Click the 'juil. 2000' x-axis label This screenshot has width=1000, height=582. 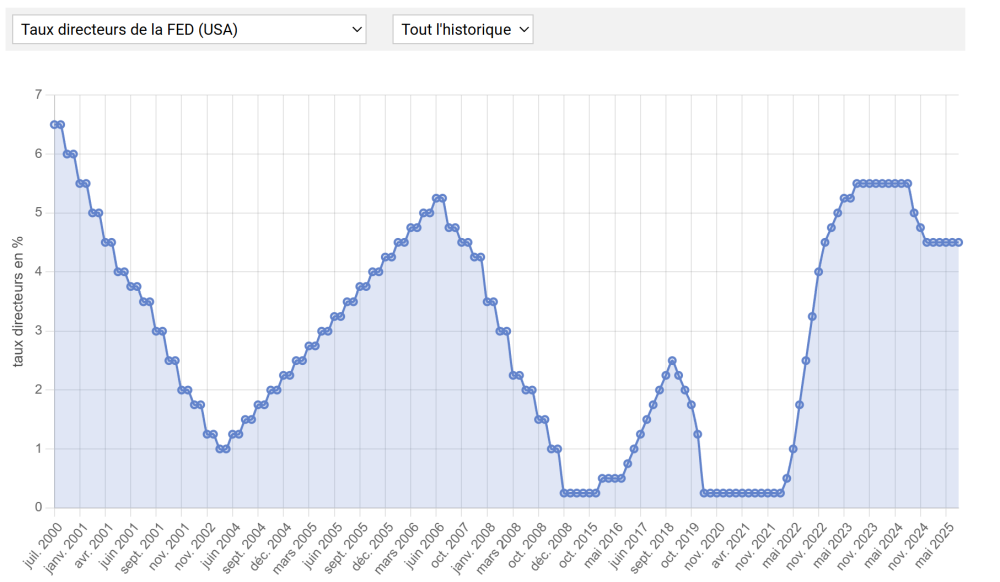(x=44, y=542)
